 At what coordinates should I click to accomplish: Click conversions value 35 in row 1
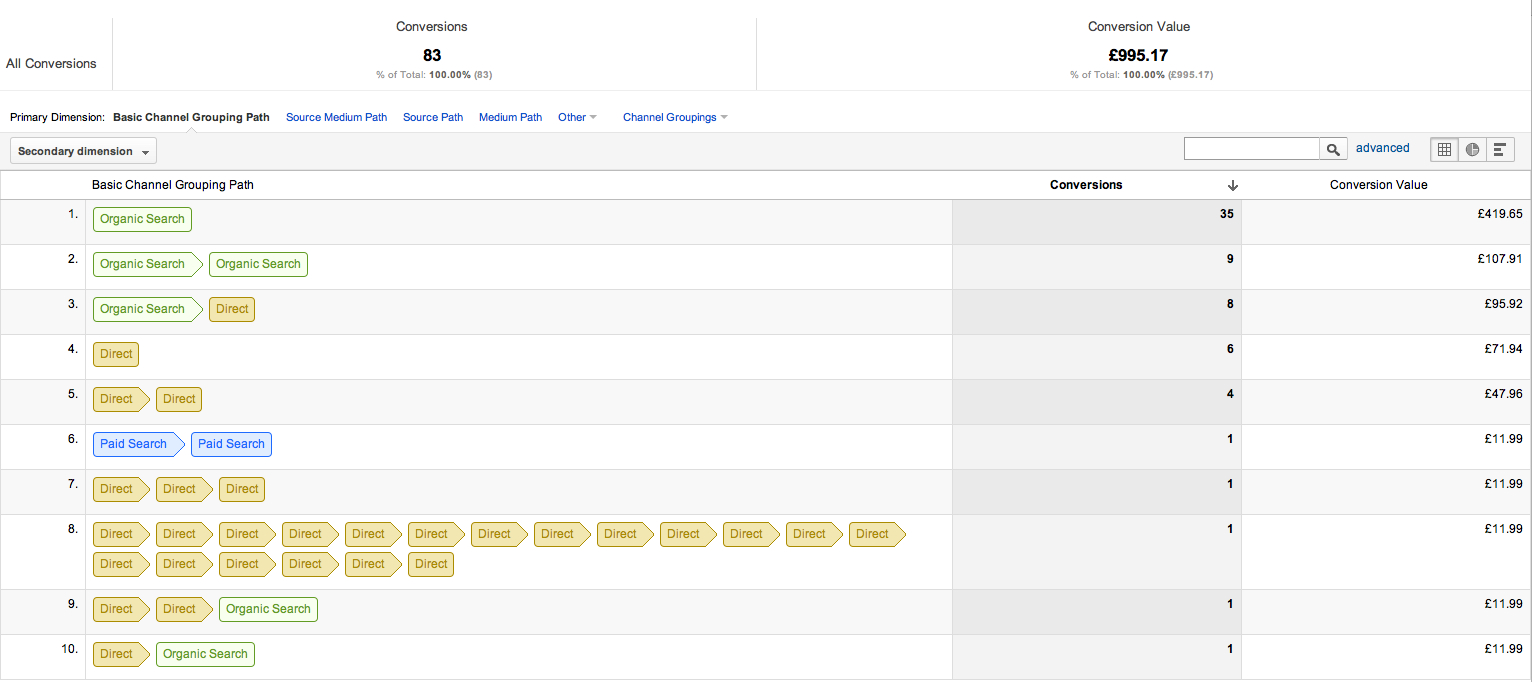[x=1226, y=214]
